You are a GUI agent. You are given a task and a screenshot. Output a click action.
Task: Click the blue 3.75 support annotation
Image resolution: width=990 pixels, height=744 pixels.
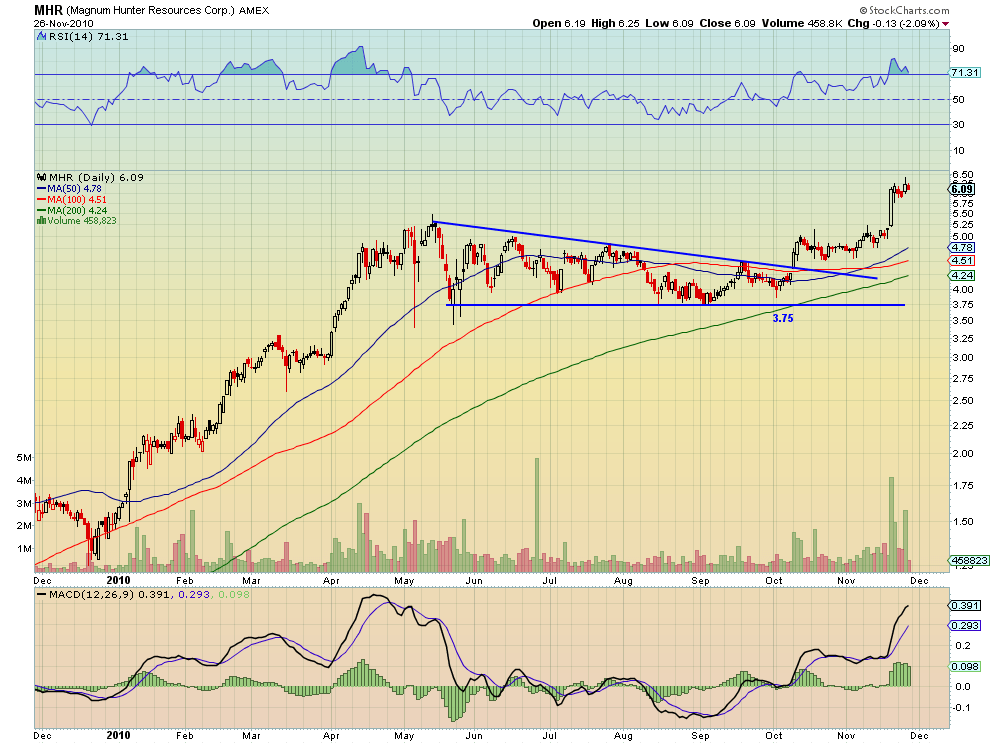point(783,318)
